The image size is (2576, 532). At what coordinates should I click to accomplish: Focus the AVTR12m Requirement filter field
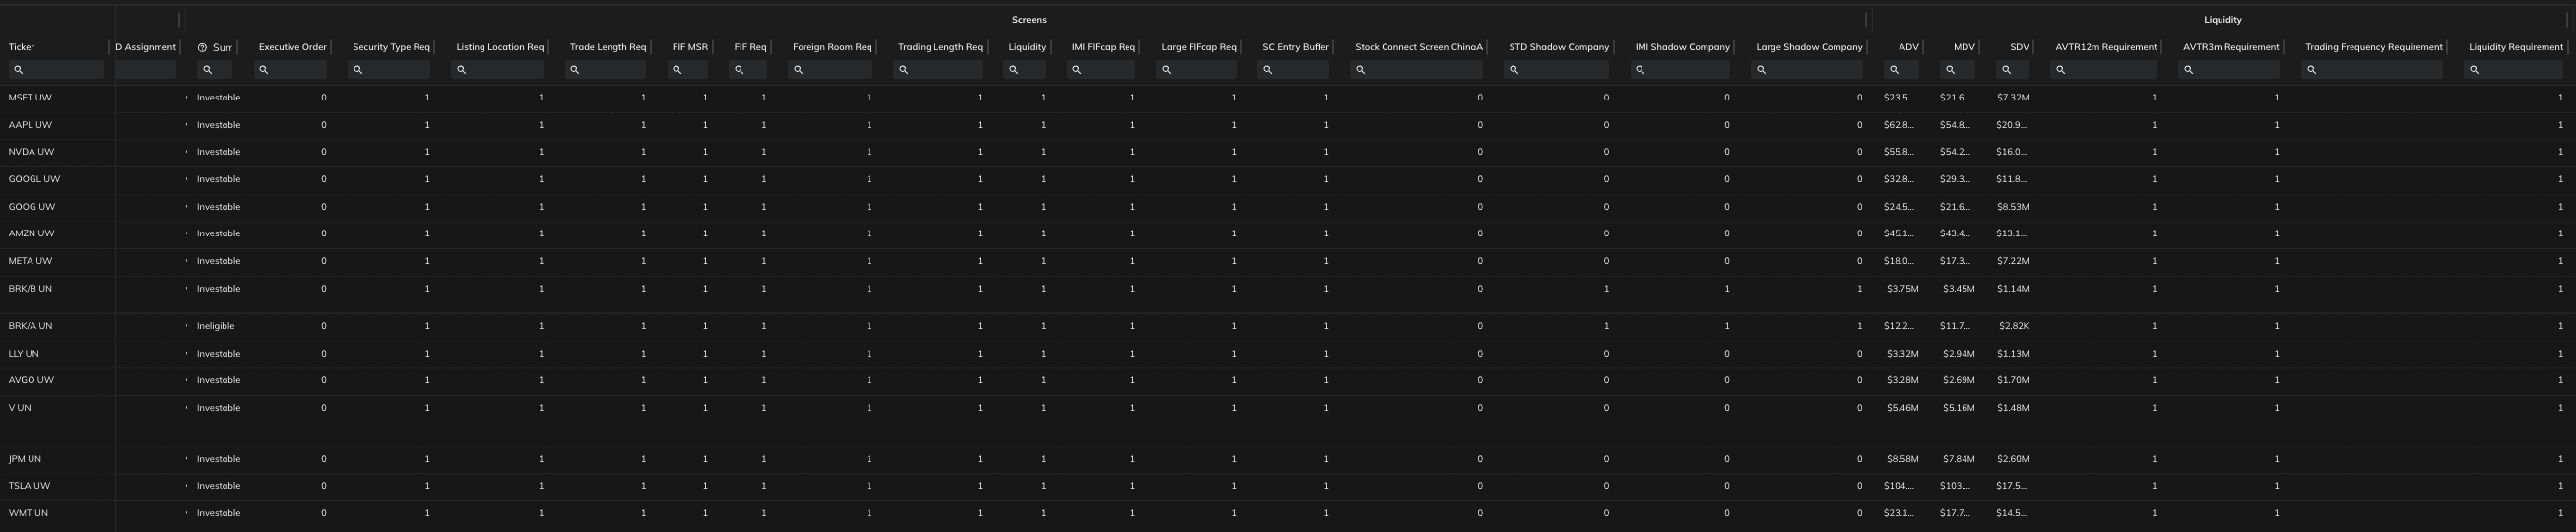(x=2103, y=70)
